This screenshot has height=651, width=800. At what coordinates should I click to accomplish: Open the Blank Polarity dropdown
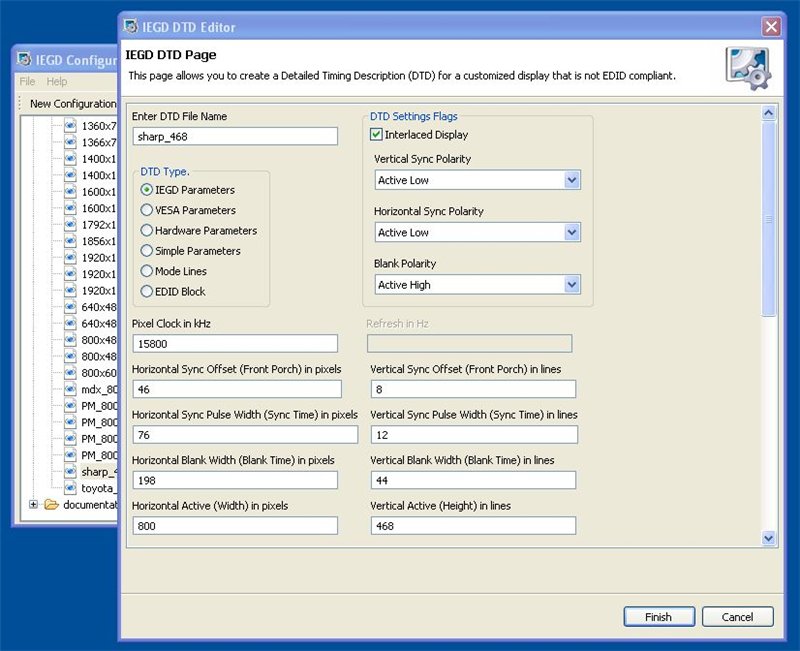click(571, 285)
